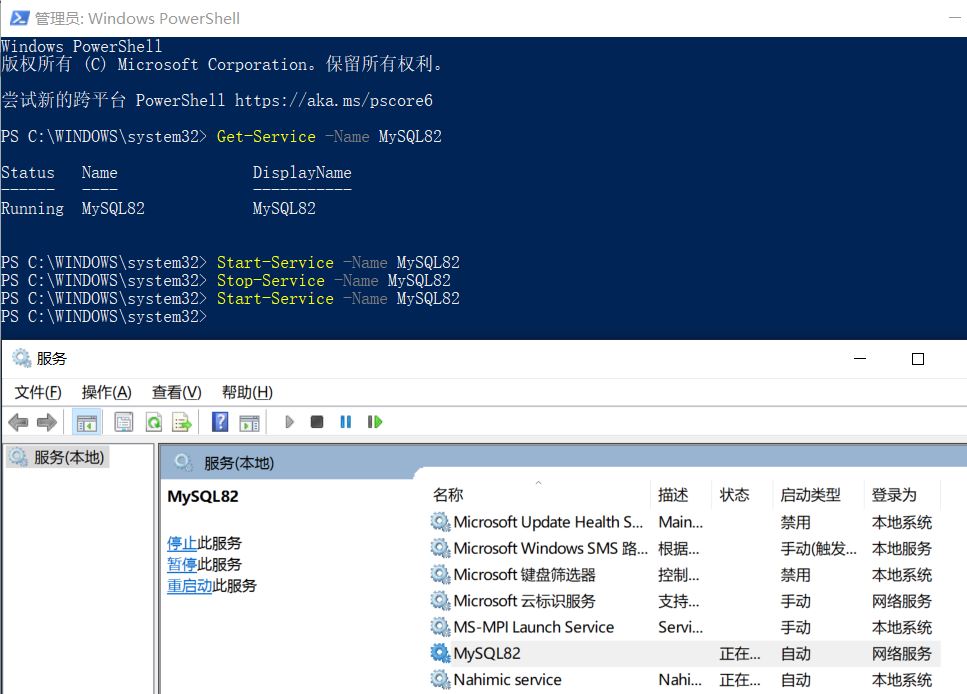Click the Forward arrow in Services toolbar
967x694 pixels.
point(47,423)
